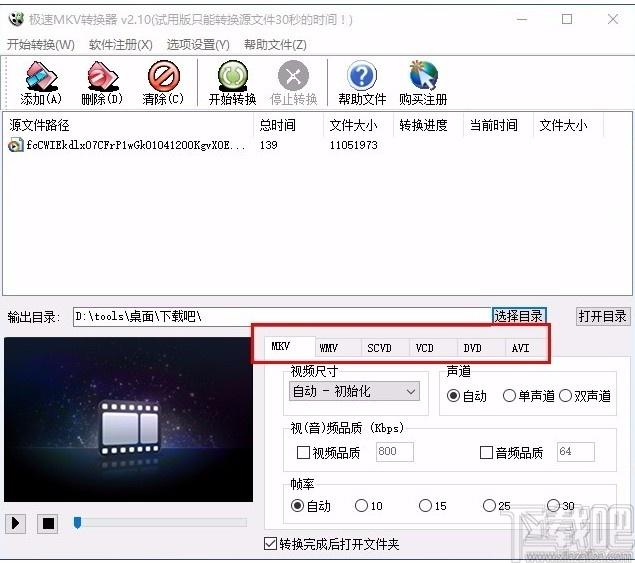Select frame rate 10
The width and height of the screenshot is (635, 563).
point(361,505)
